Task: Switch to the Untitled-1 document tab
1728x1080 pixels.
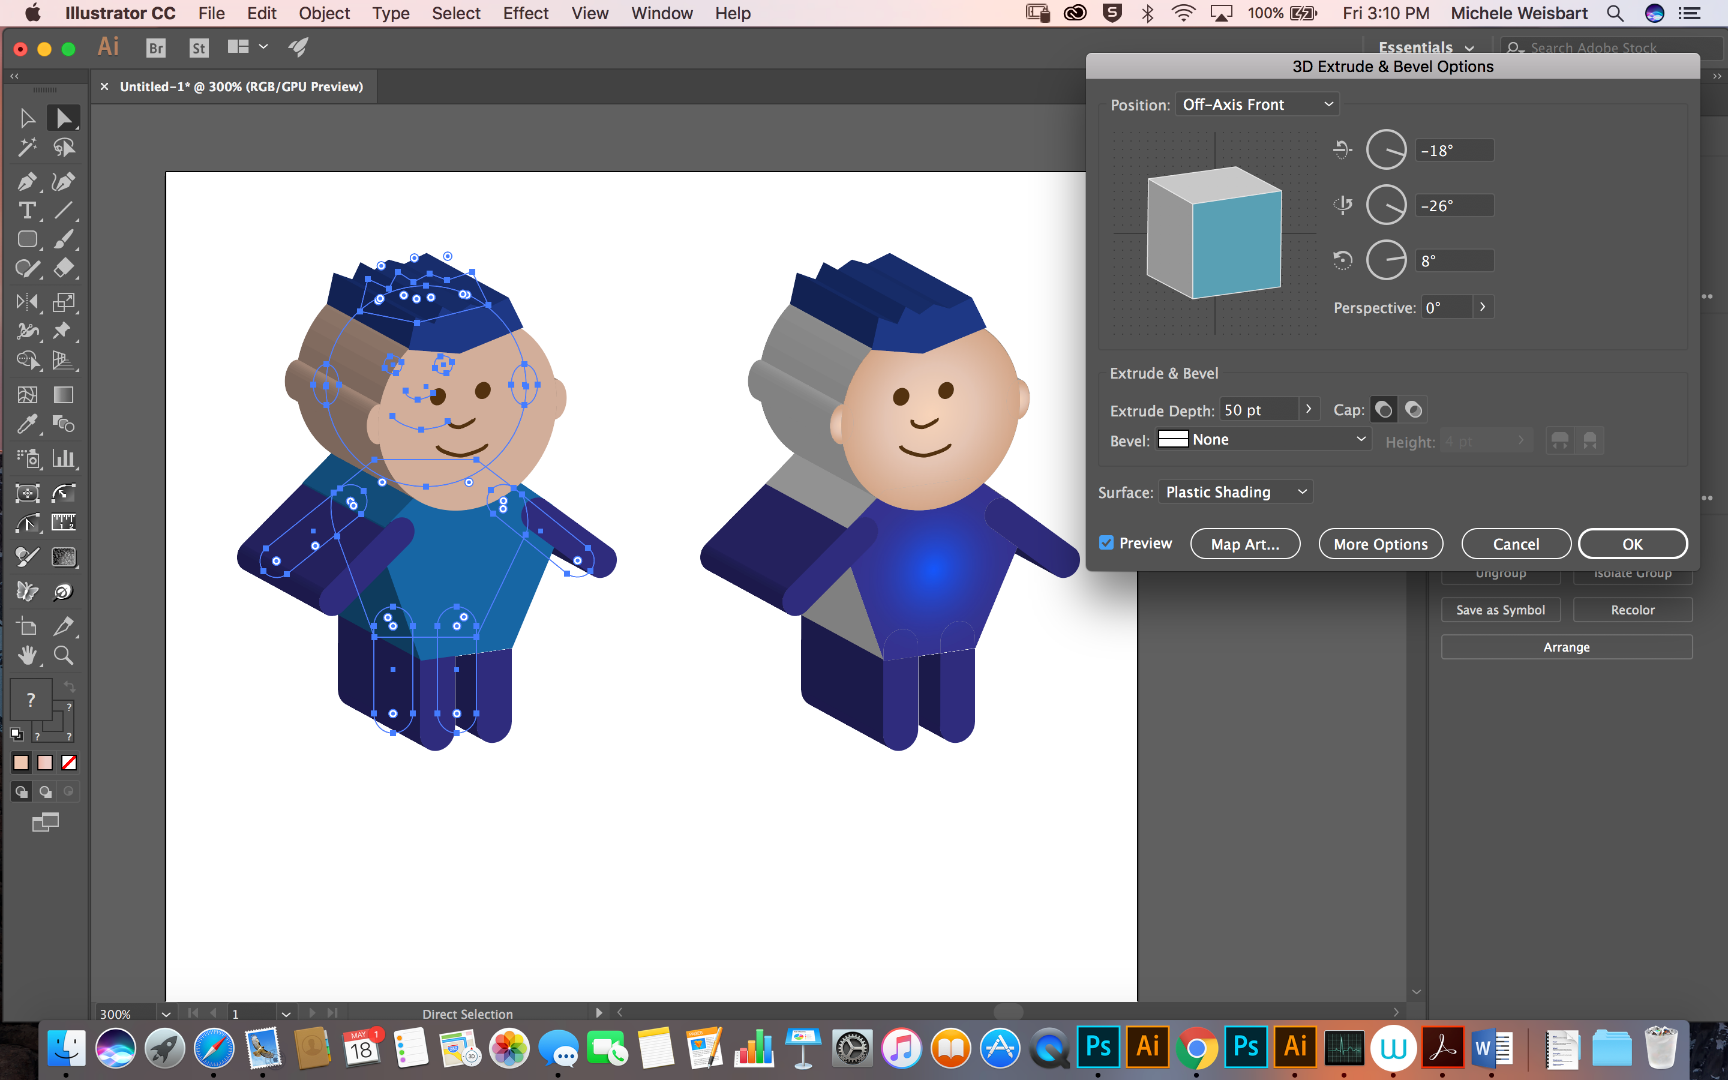Action: [241, 87]
